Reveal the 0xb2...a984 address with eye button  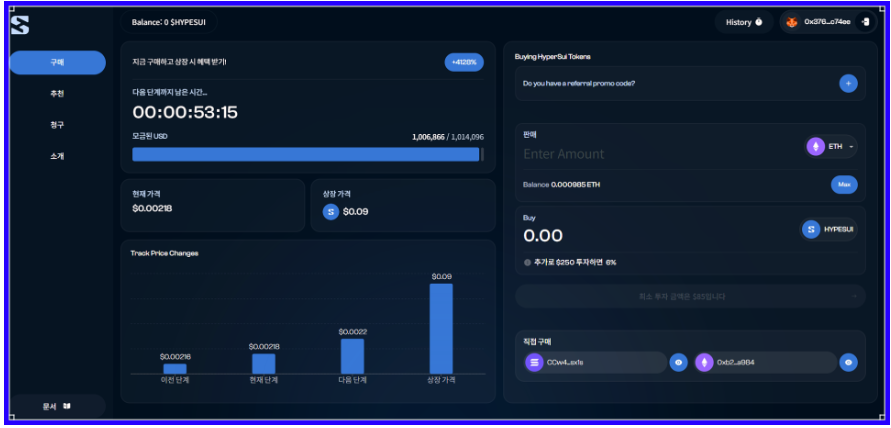point(848,362)
